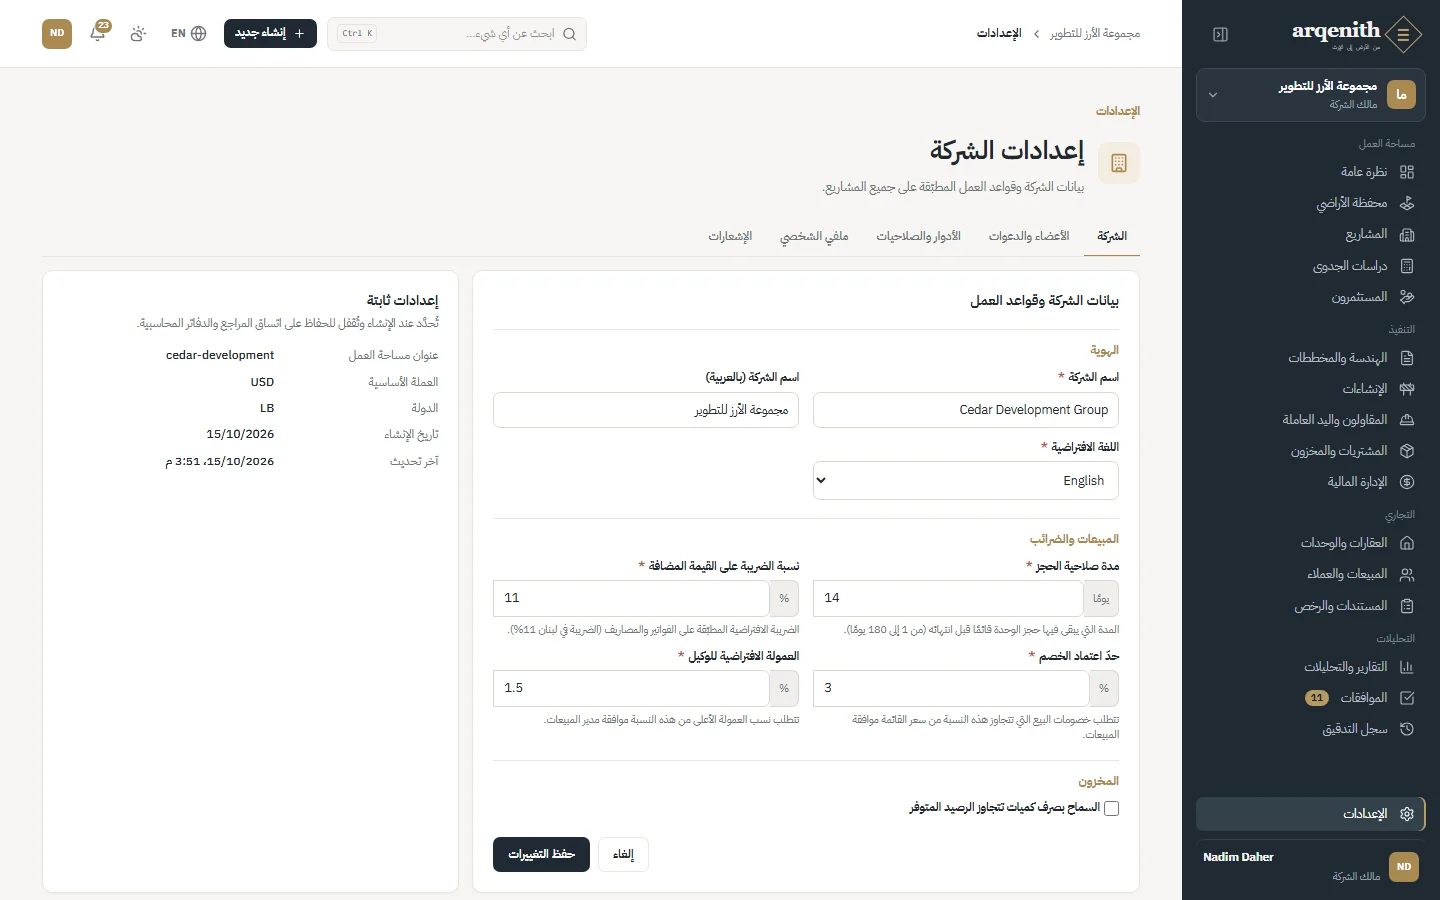Screen dimensions: 1440x900
Task: Open الهندسة والمخططات engineering icon
Action: [x=1407, y=358]
